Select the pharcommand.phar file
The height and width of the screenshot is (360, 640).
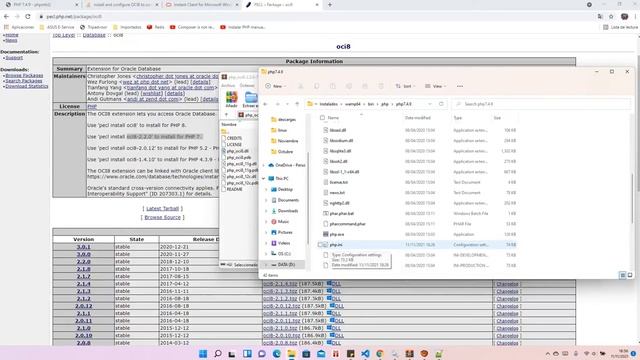click(347, 224)
